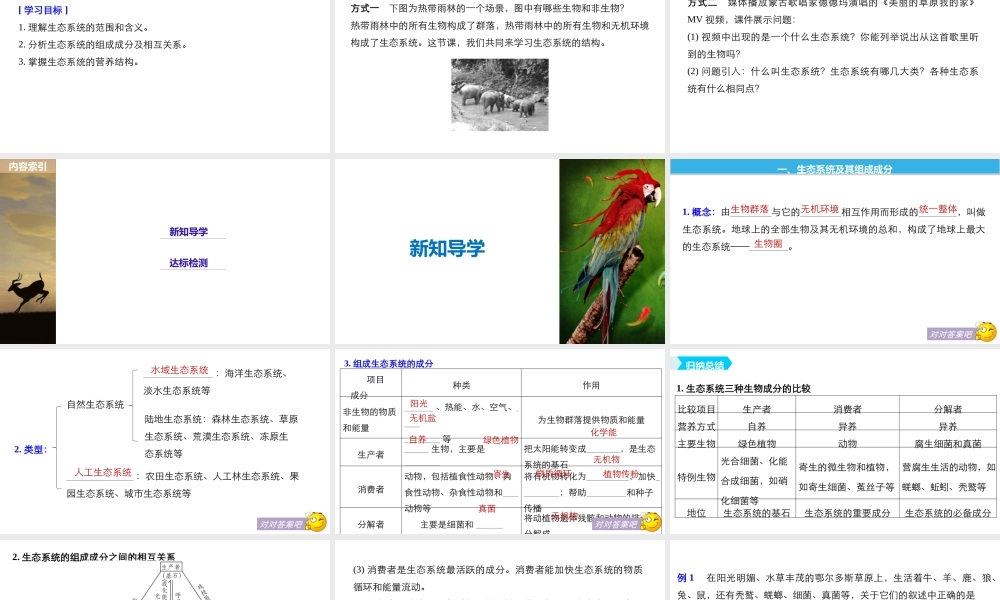Click the 3. 组成生态系统的成分 heading
This screenshot has width=1000, height=600.
[x=388, y=363]
